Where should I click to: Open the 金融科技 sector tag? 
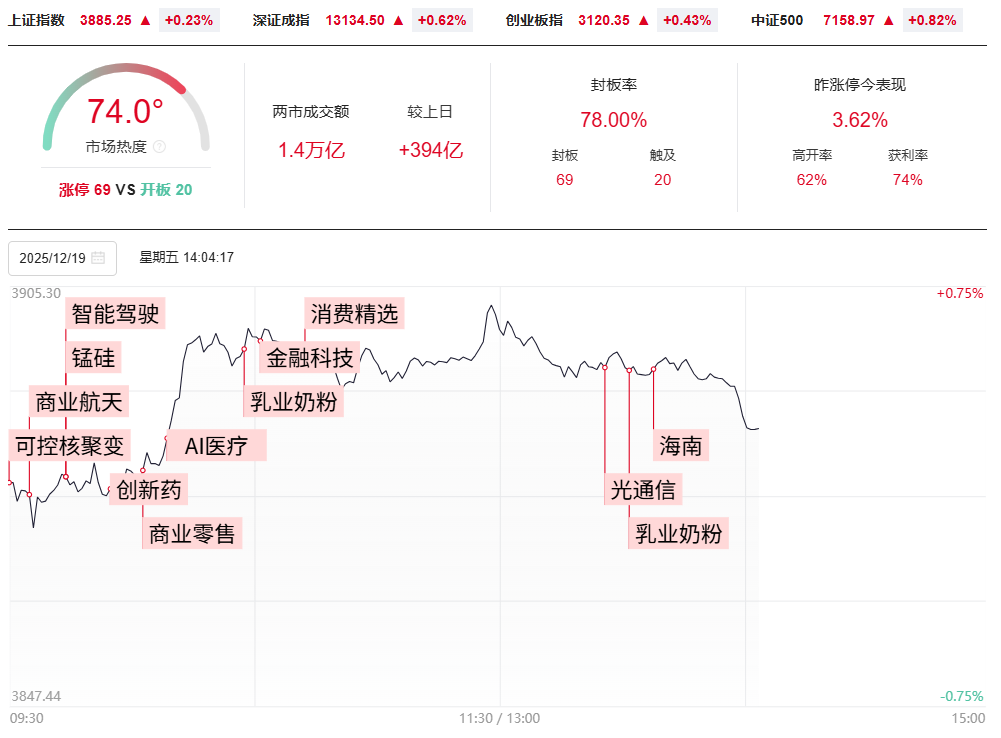310,358
